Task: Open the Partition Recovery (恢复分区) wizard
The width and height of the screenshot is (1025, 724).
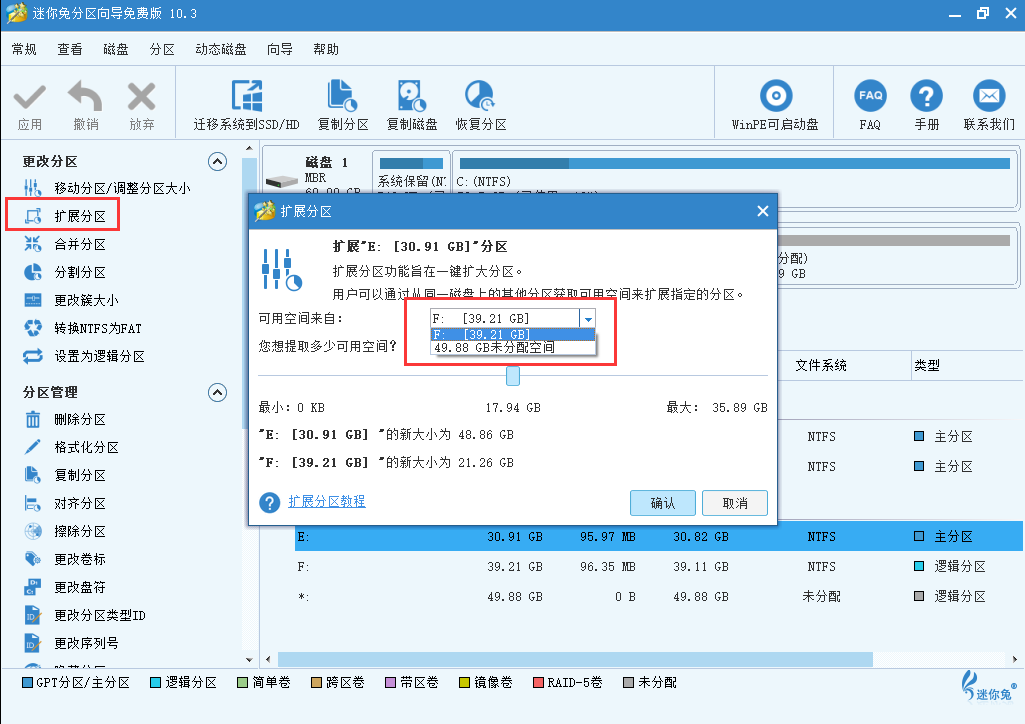Action: pos(481,105)
